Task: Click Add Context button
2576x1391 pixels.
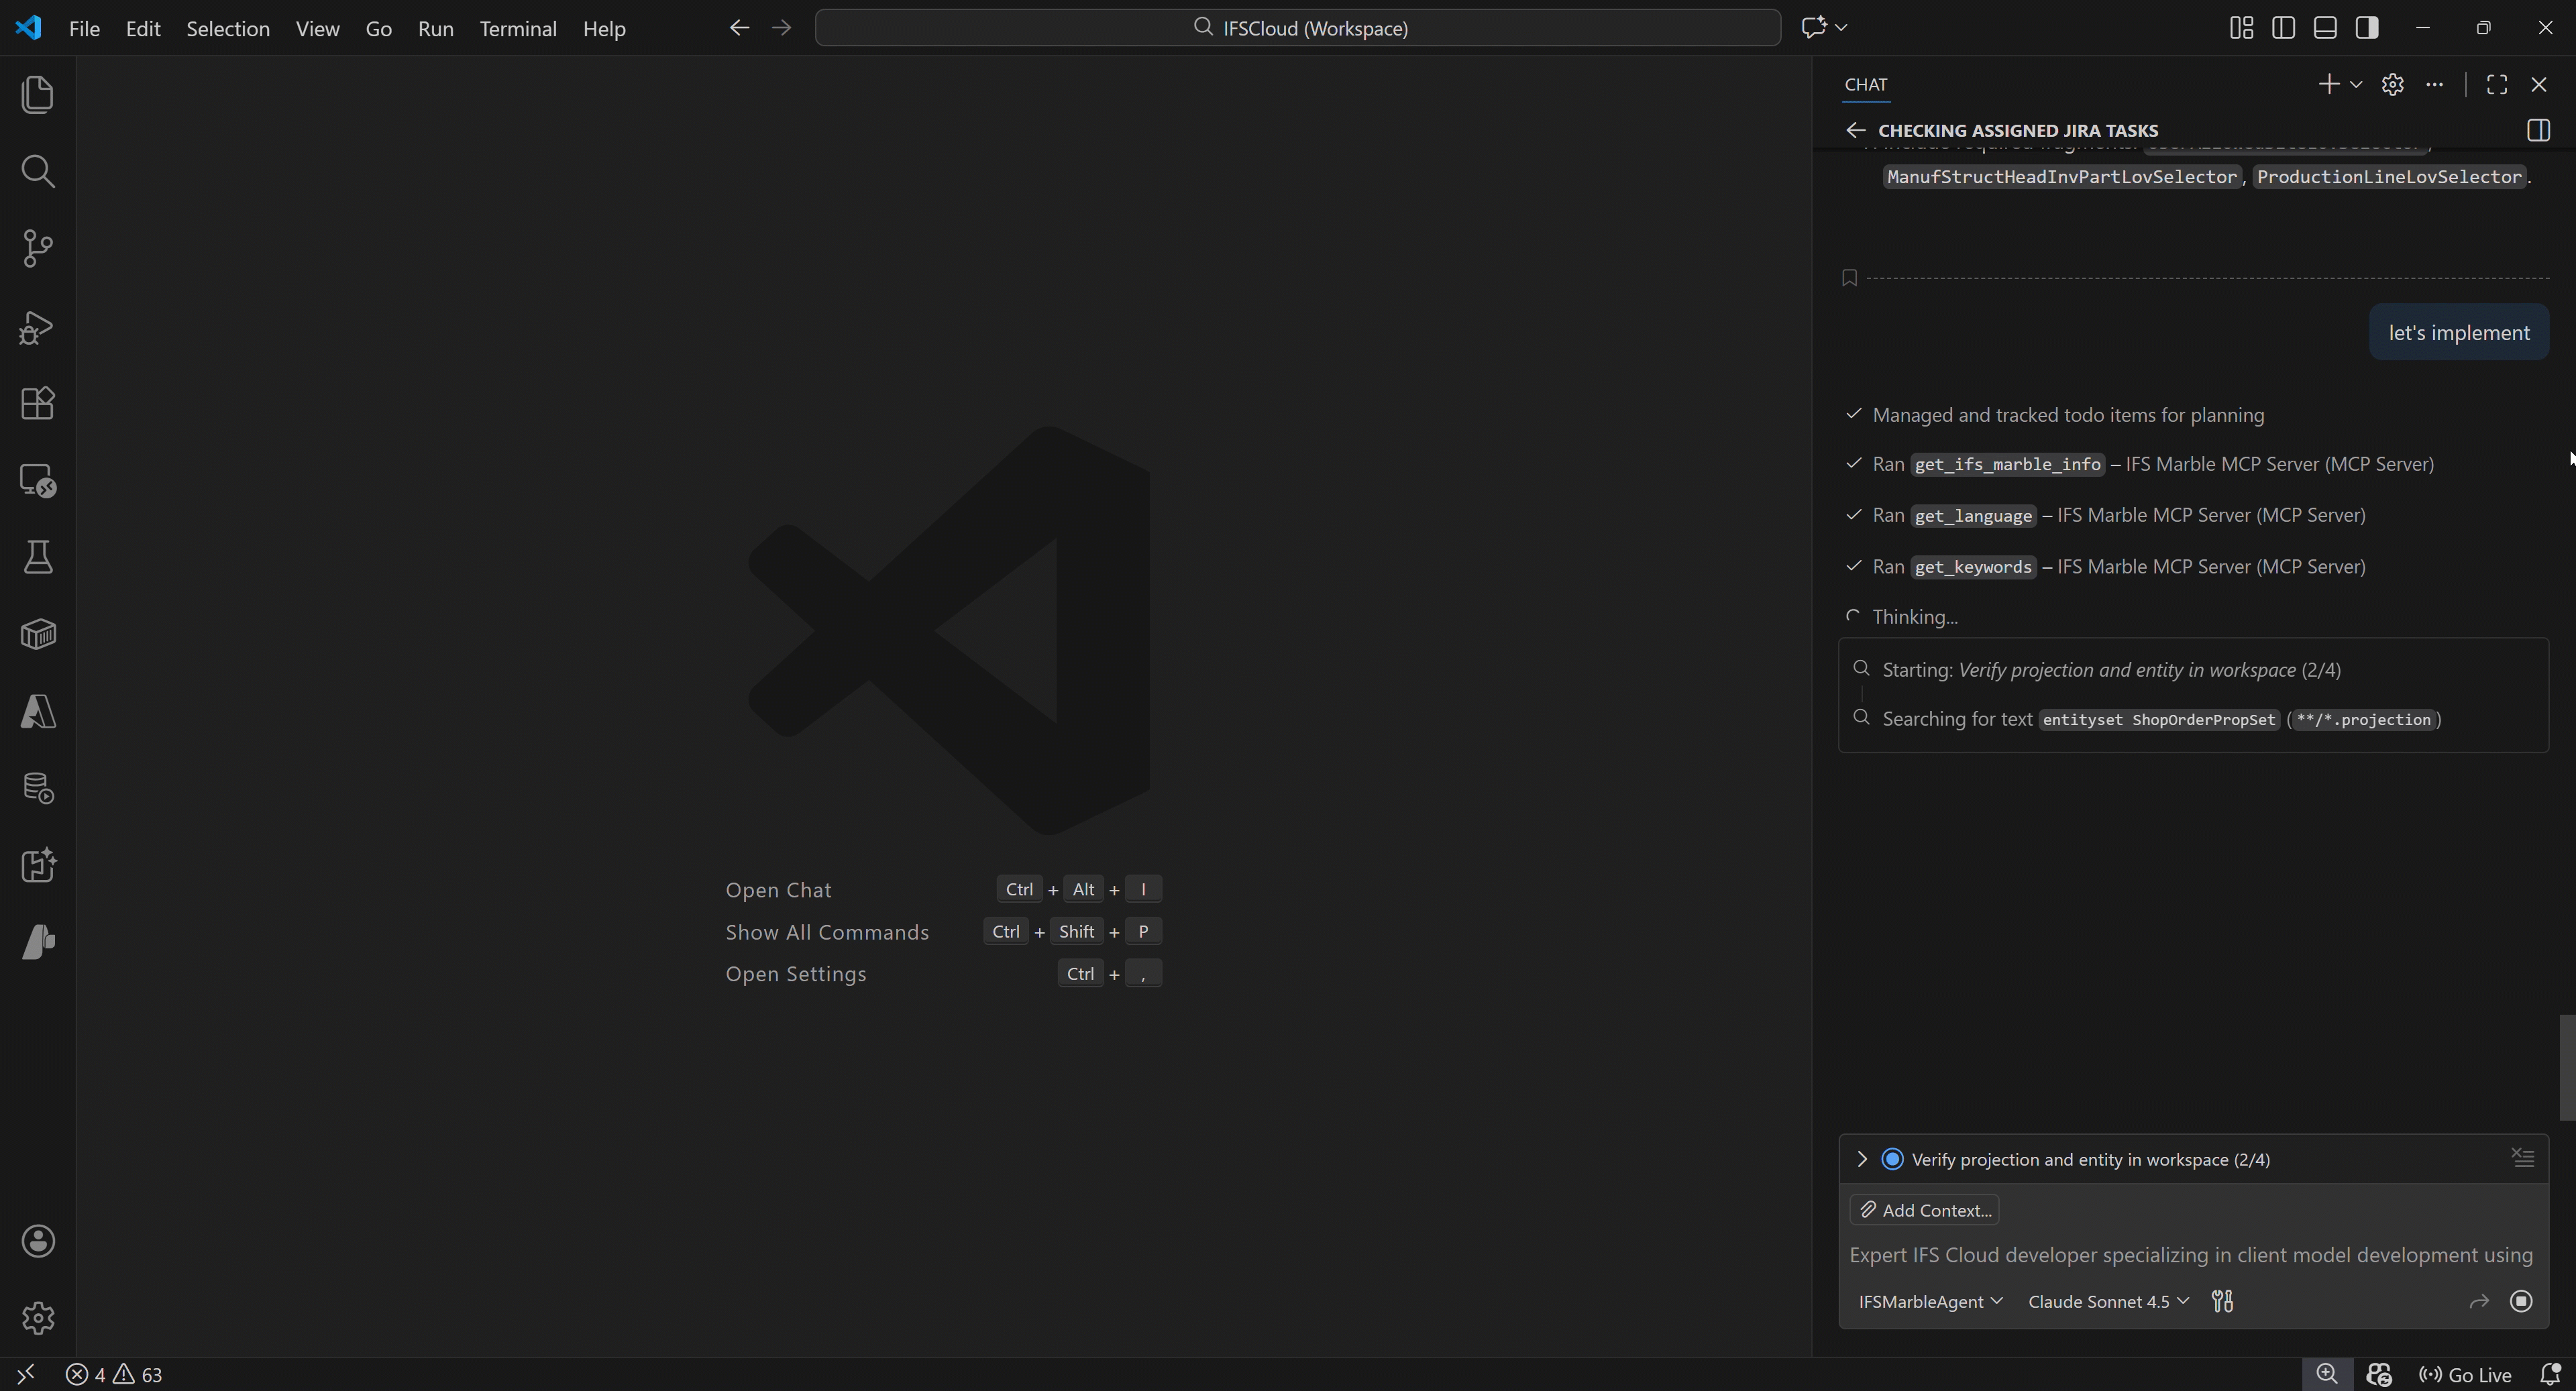Action: click(1924, 1210)
